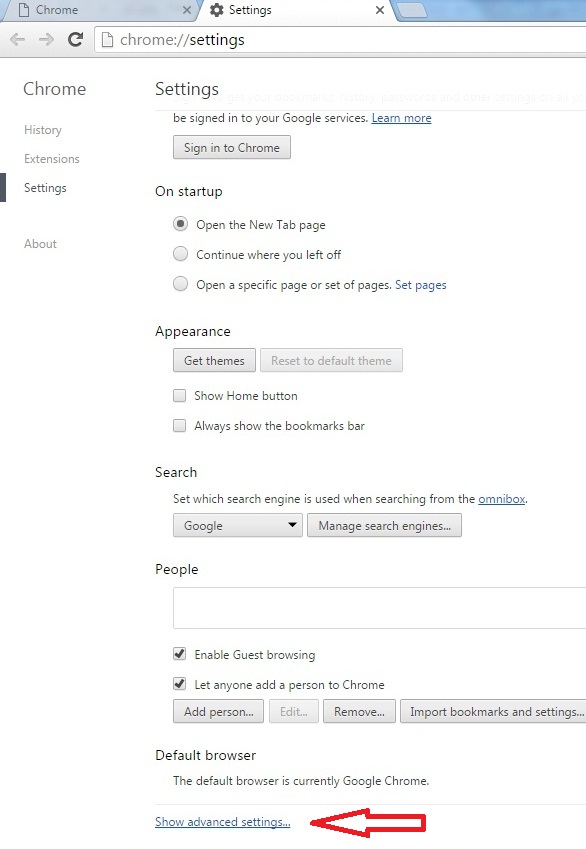
Task: Reload the page with refresh icon
Action: click(x=75, y=39)
